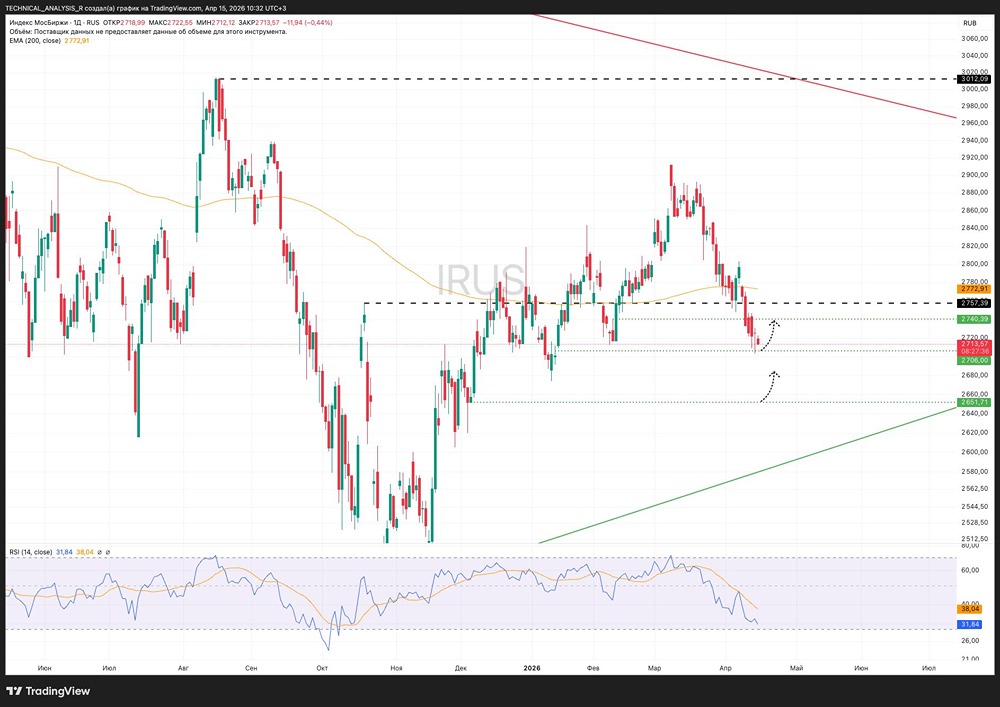This screenshot has width=1000, height=707.
Task: Click the Фев label on the time axis
Action: 593,668
